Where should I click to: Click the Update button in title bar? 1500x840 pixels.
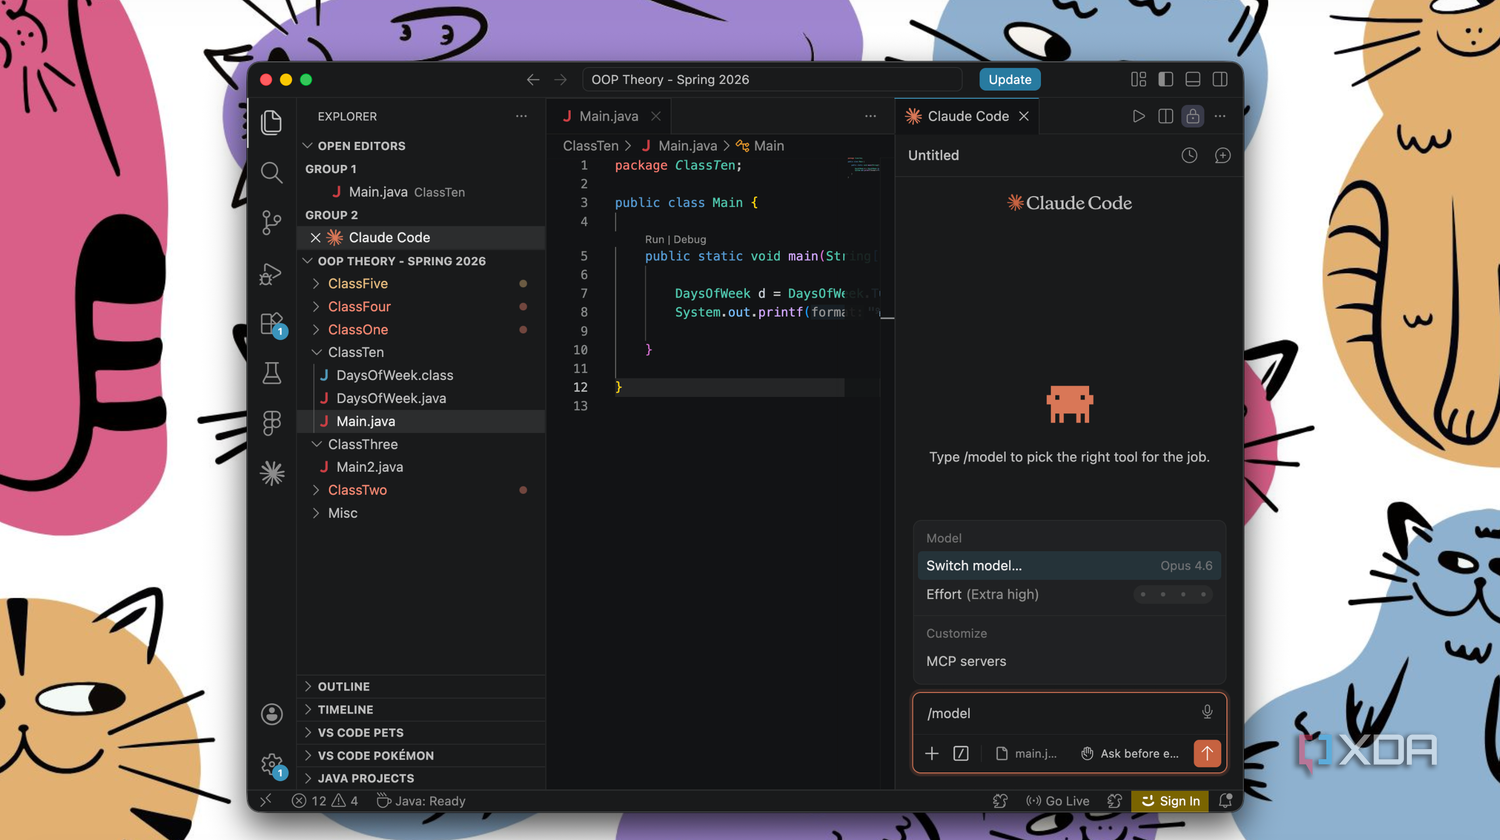click(1009, 79)
